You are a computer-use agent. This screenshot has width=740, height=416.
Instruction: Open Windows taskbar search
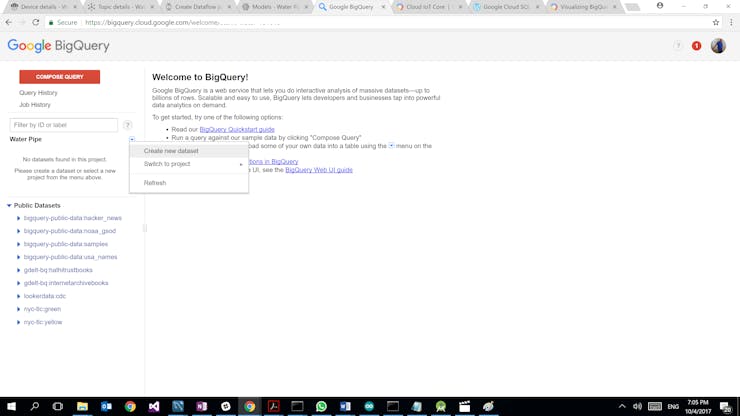(34, 407)
